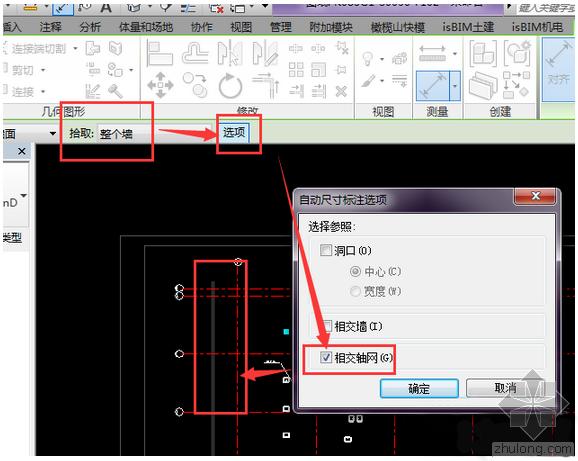Click the Displace Elements icon in 视图 panel
Viewport: 578px width, 461px height.
pyautogui.click(x=399, y=59)
